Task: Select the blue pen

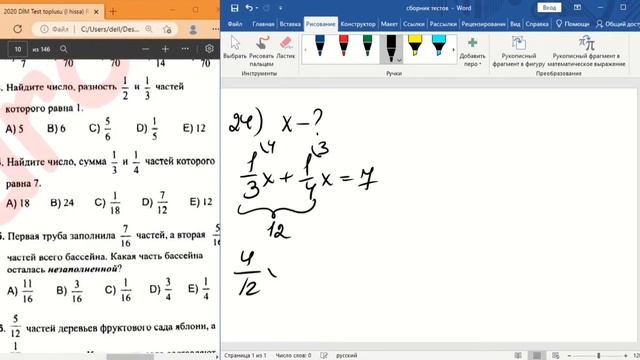Action: [x=320, y=46]
